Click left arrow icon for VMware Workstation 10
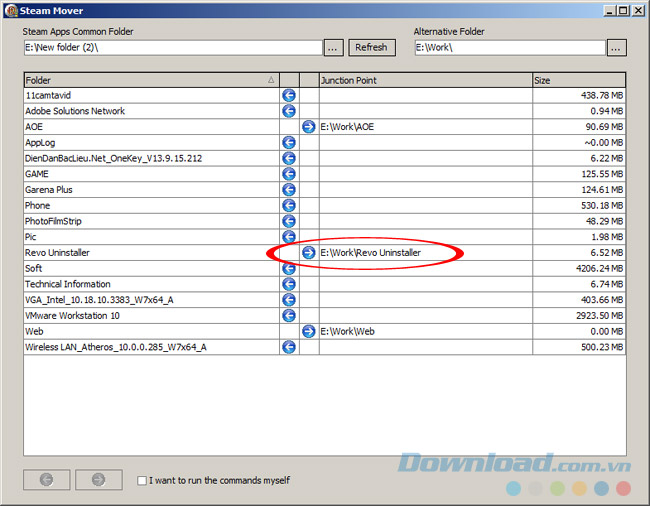 click(x=289, y=315)
